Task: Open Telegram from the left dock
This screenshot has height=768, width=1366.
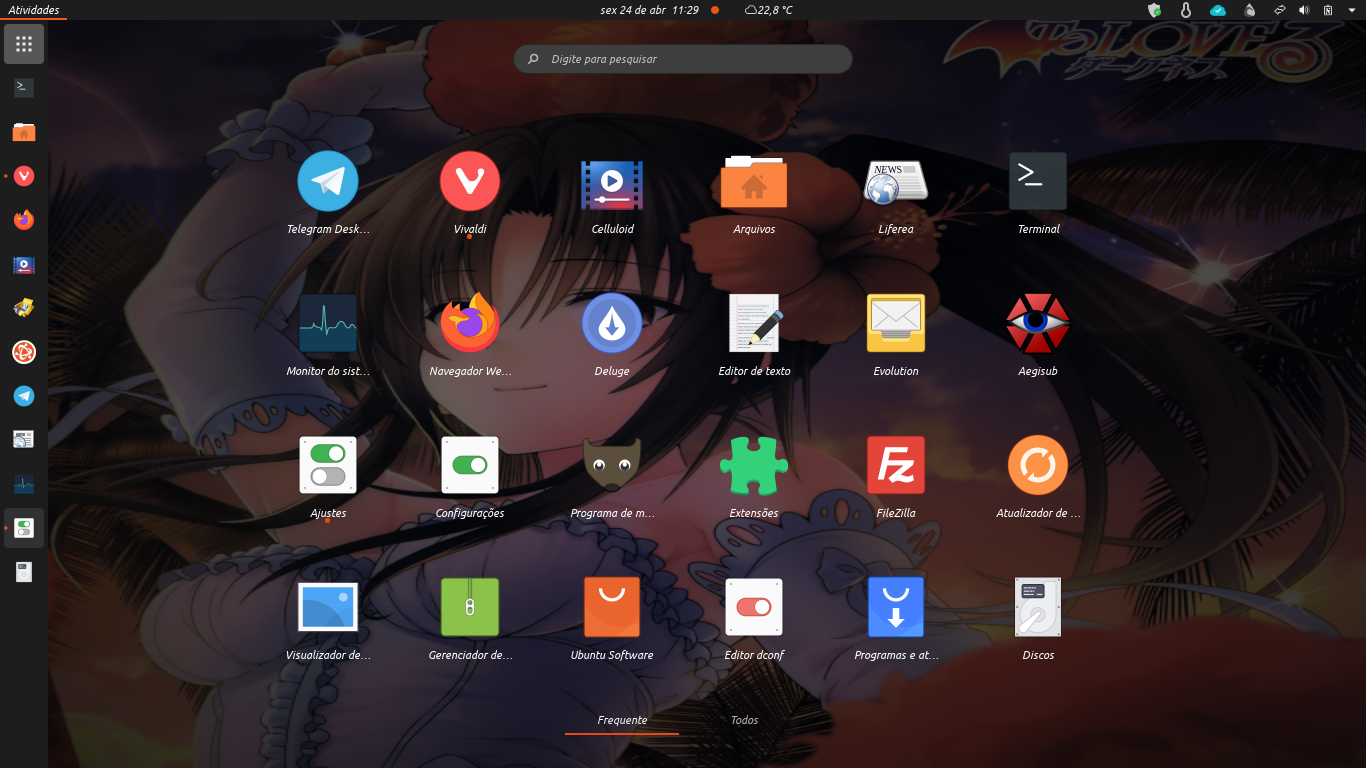Action: [24, 396]
